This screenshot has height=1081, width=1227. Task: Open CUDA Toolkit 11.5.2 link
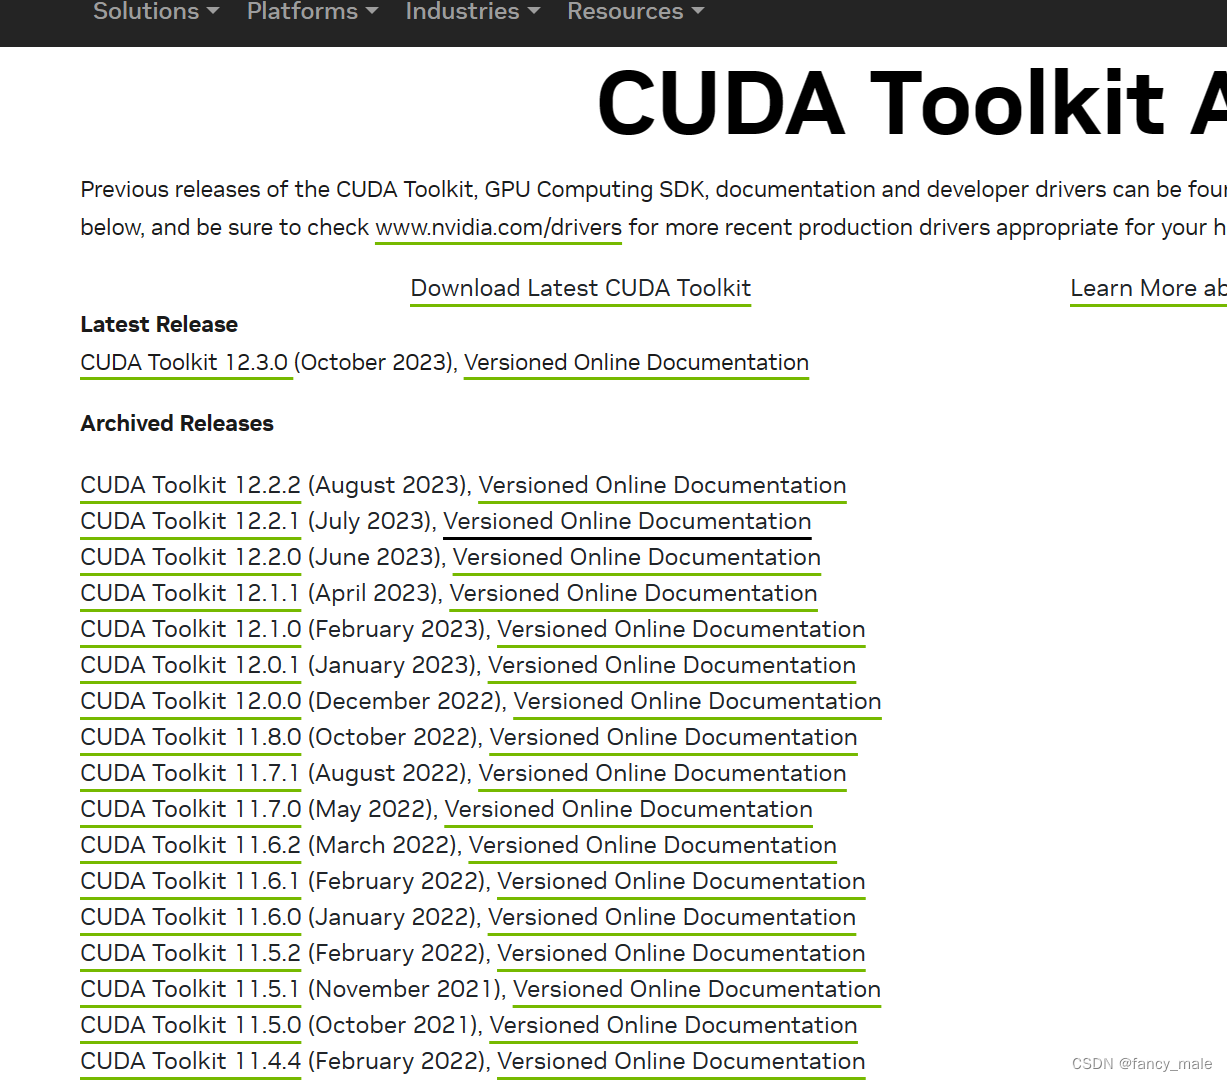pyautogui.click(x=190, y=954)
